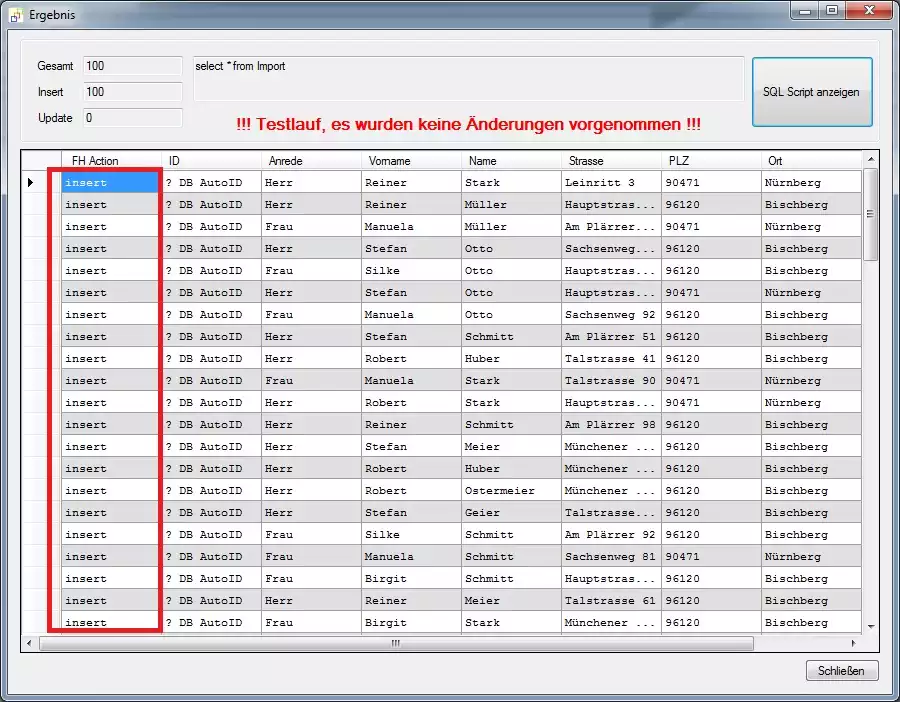900x702 pixels.
Task: Maximize the Ergebnis window
Action: pyautogui.click(x=832, y=10)
